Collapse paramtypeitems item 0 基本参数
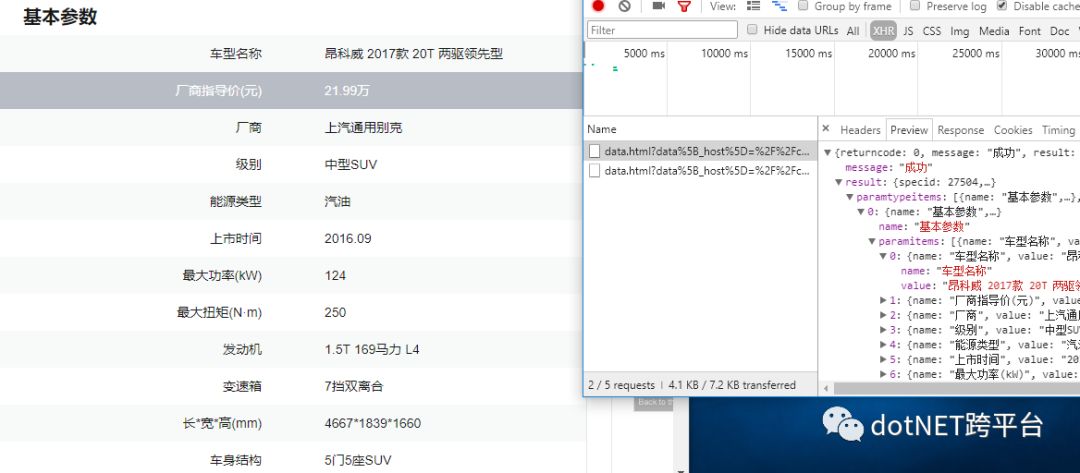The image size is (1080, 473). (860, 212)
